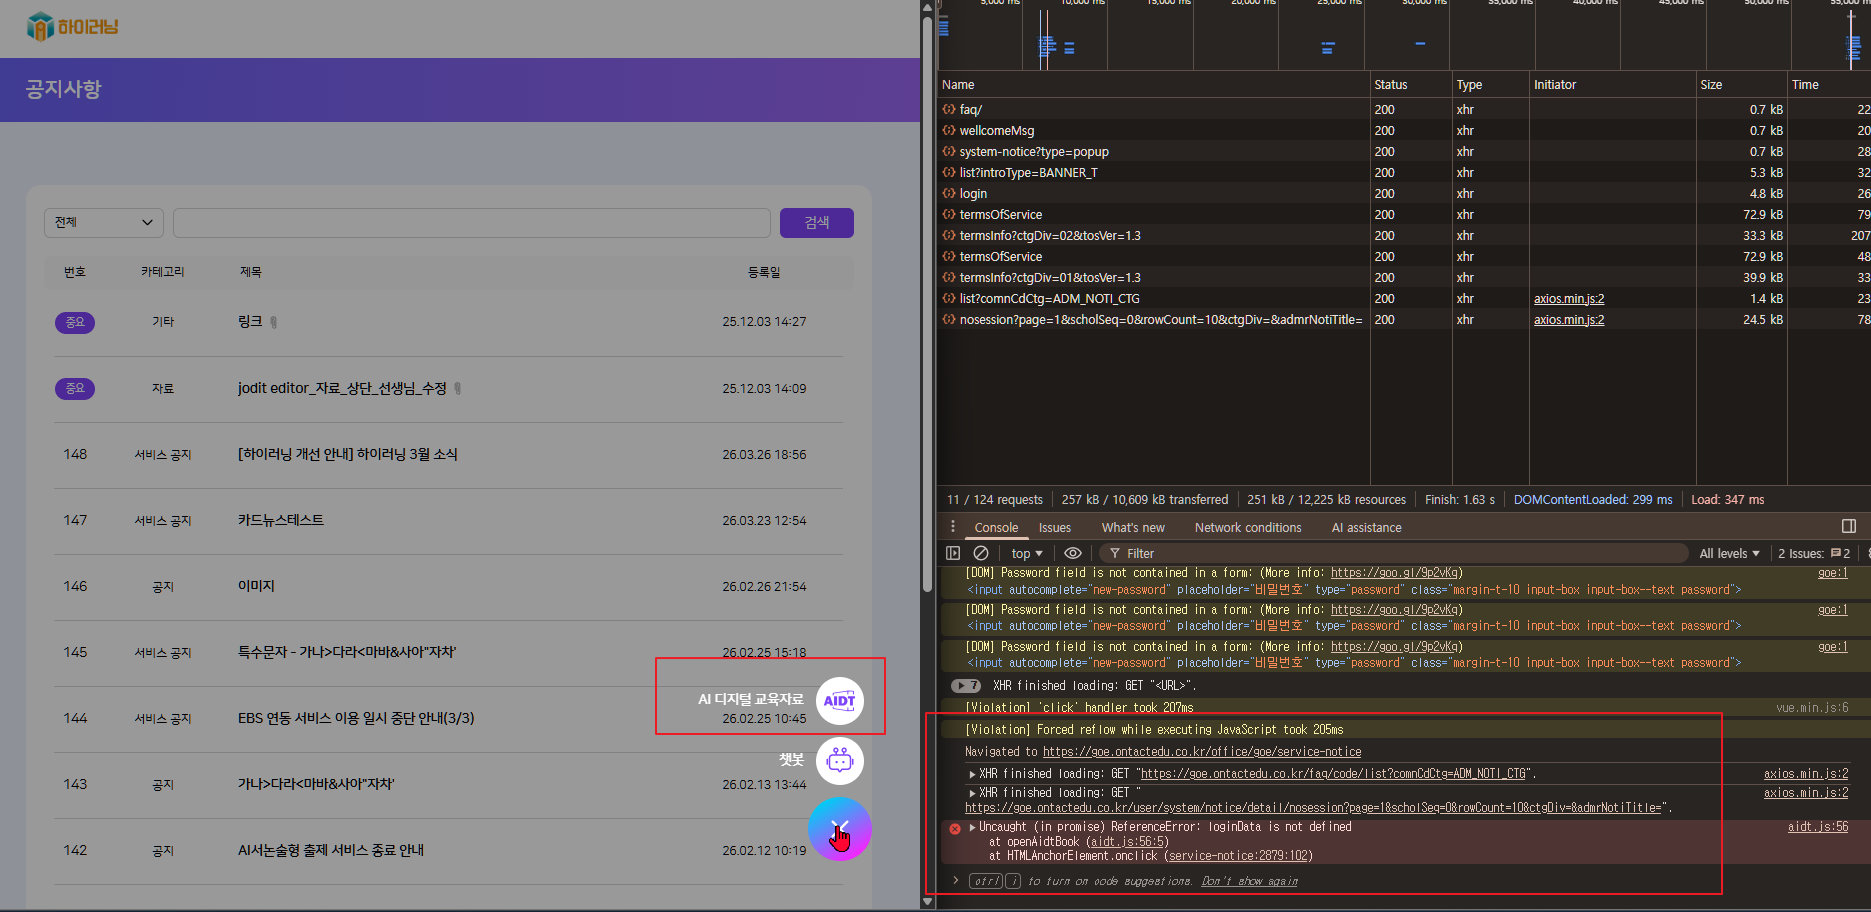Open the 전체 category dropdown

pos(103,222)
